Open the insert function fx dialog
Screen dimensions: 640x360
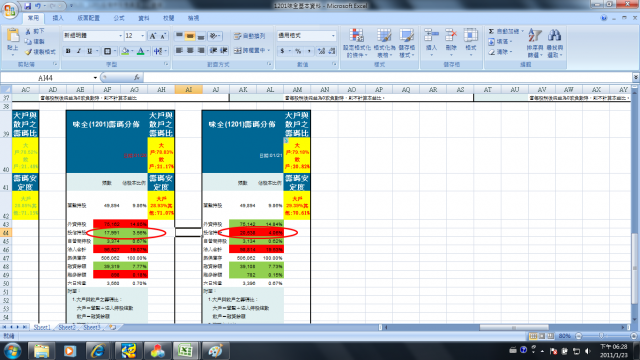point(136,77)
